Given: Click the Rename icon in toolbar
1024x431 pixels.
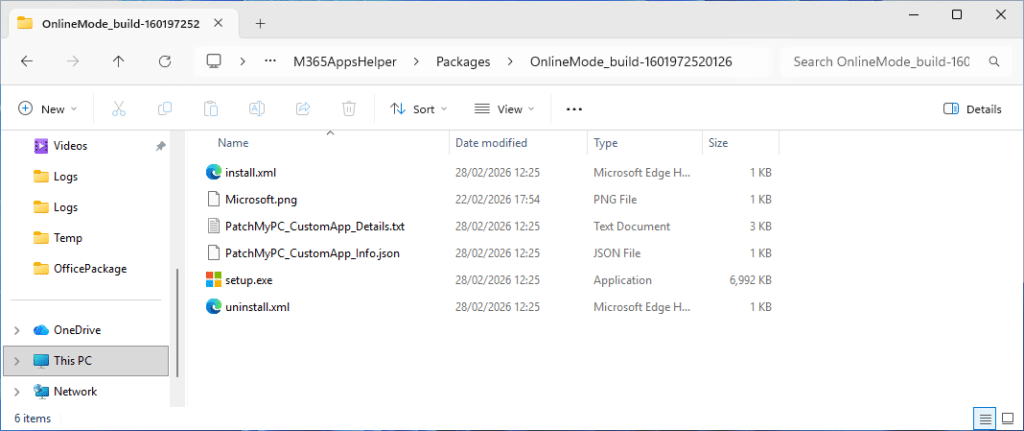Looking at the screenshot, I should coord(257,109).
